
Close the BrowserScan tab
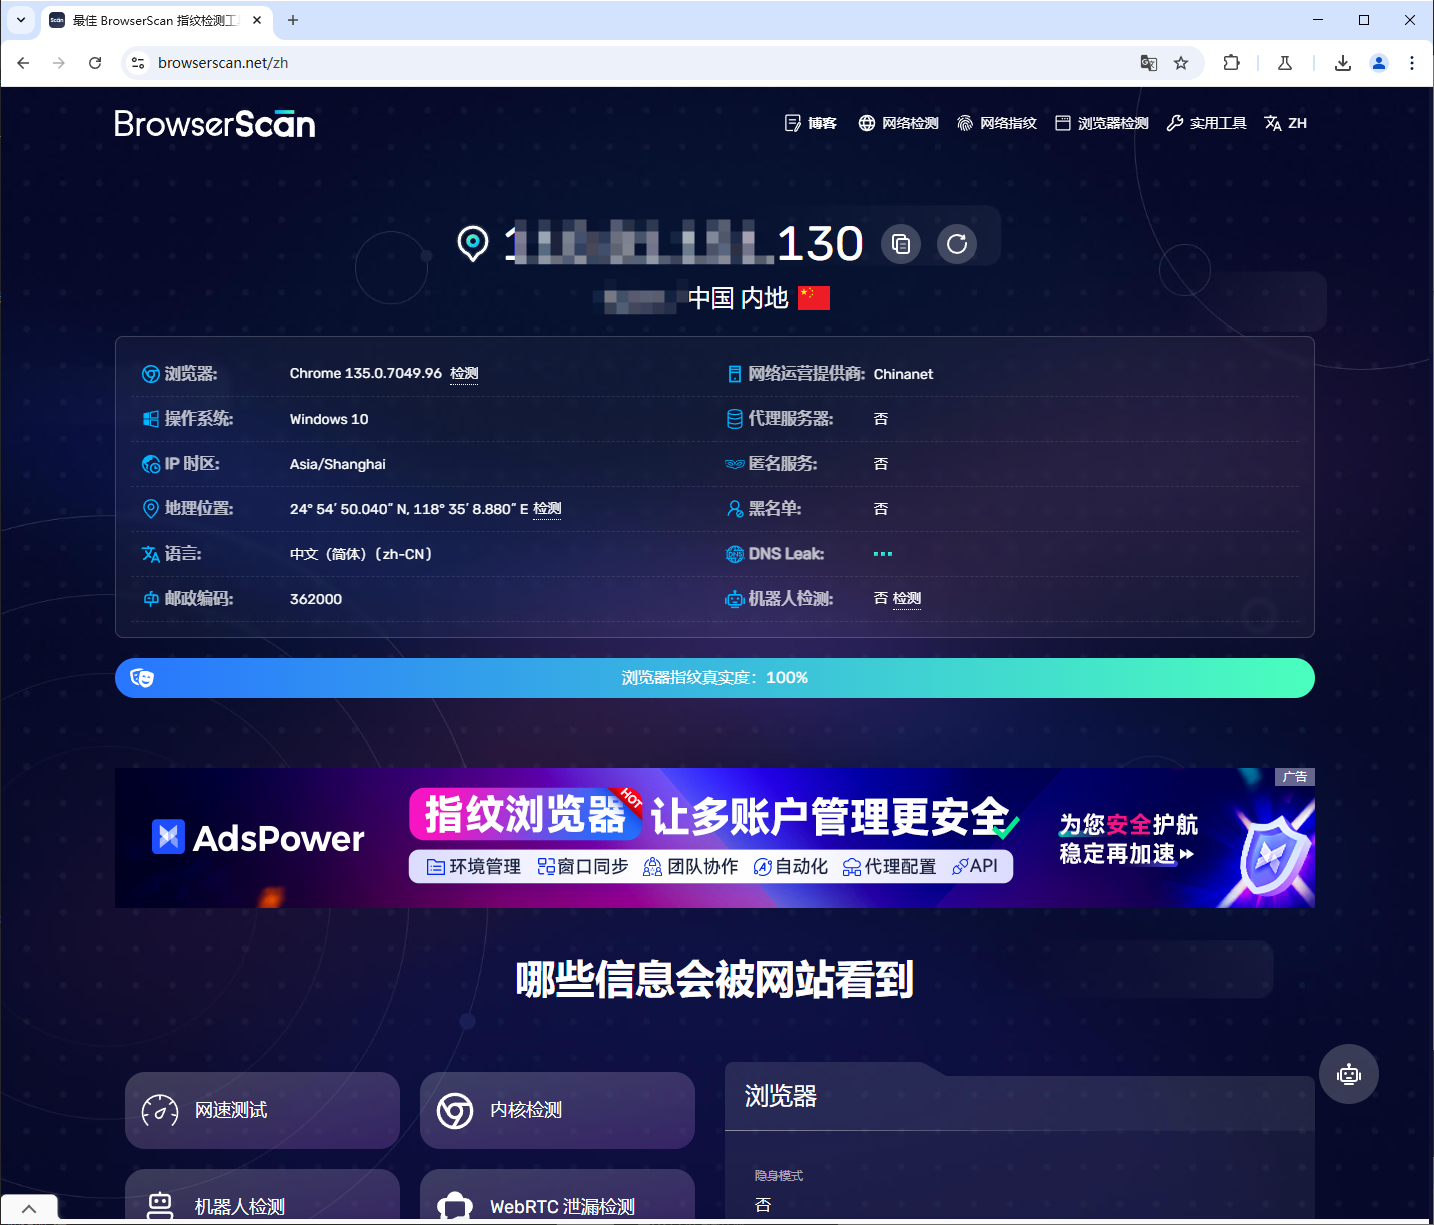click(257, 20)
